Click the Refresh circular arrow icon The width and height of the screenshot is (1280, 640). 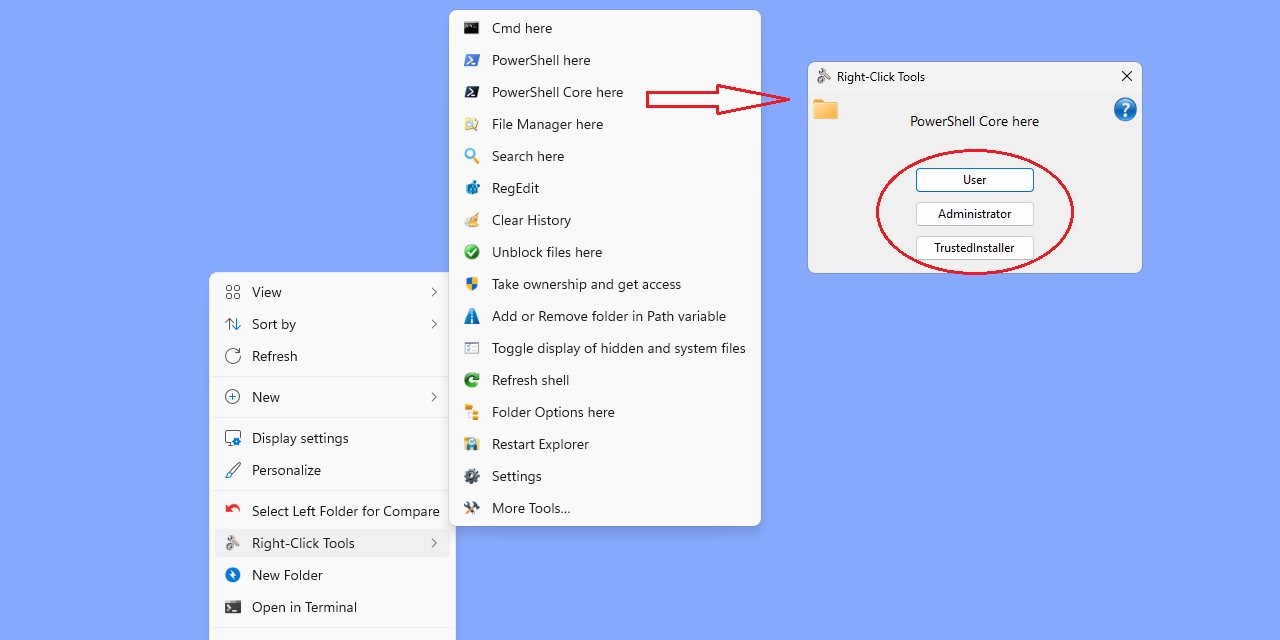233,356
